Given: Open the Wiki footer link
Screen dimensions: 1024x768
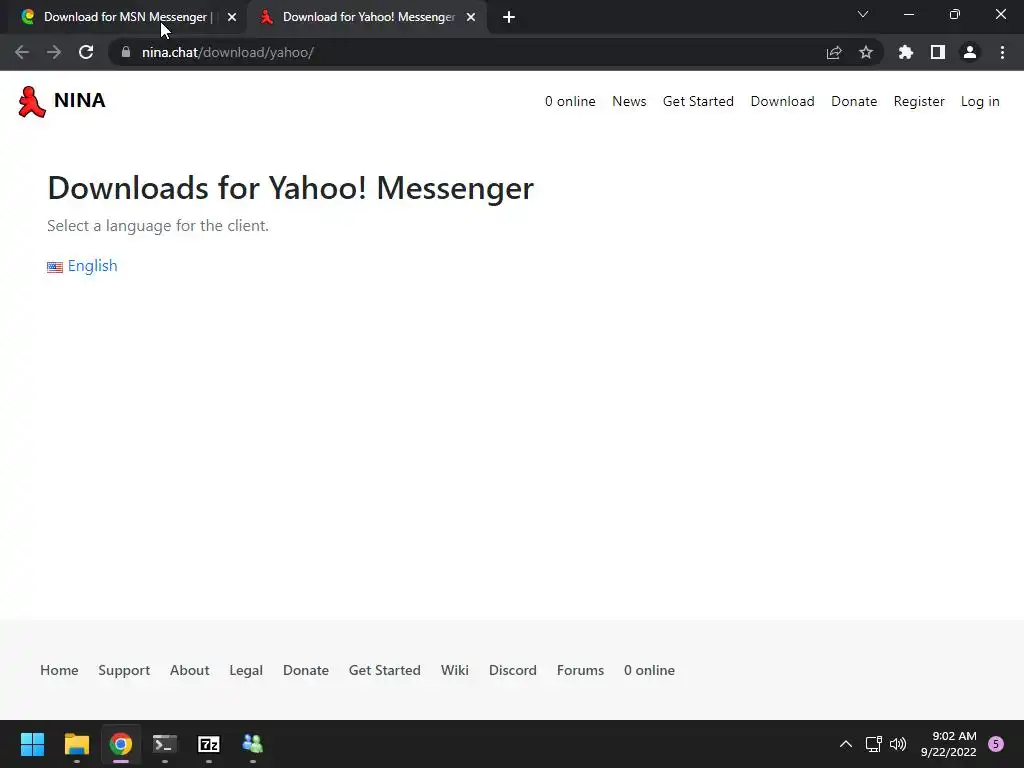Looking at the screenshot, I should point(455,670).
